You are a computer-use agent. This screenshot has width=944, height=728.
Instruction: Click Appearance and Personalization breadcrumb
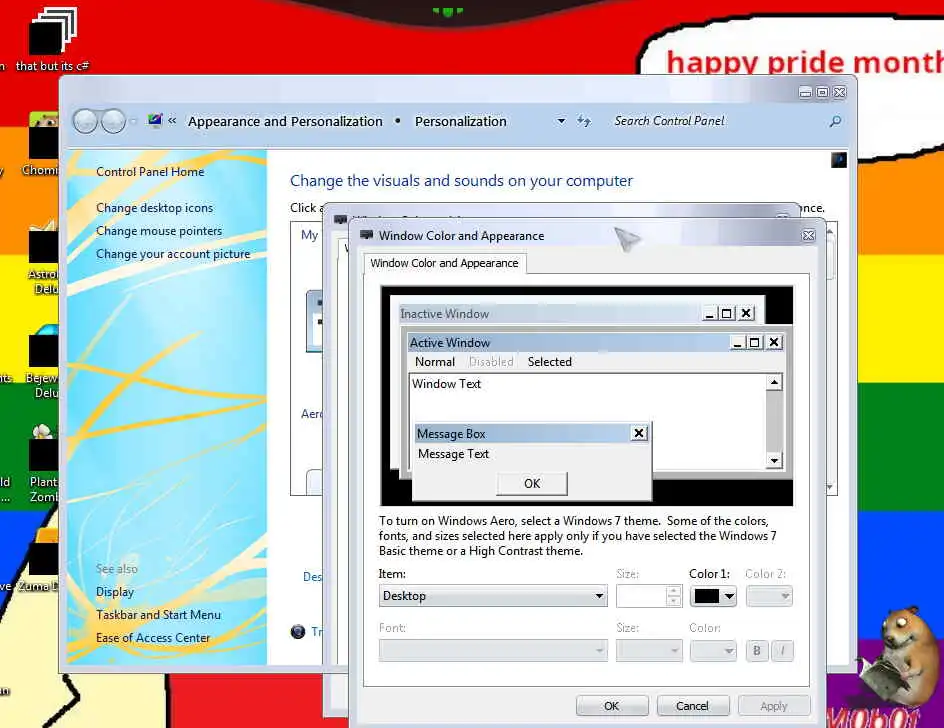(x=285, y=121)
